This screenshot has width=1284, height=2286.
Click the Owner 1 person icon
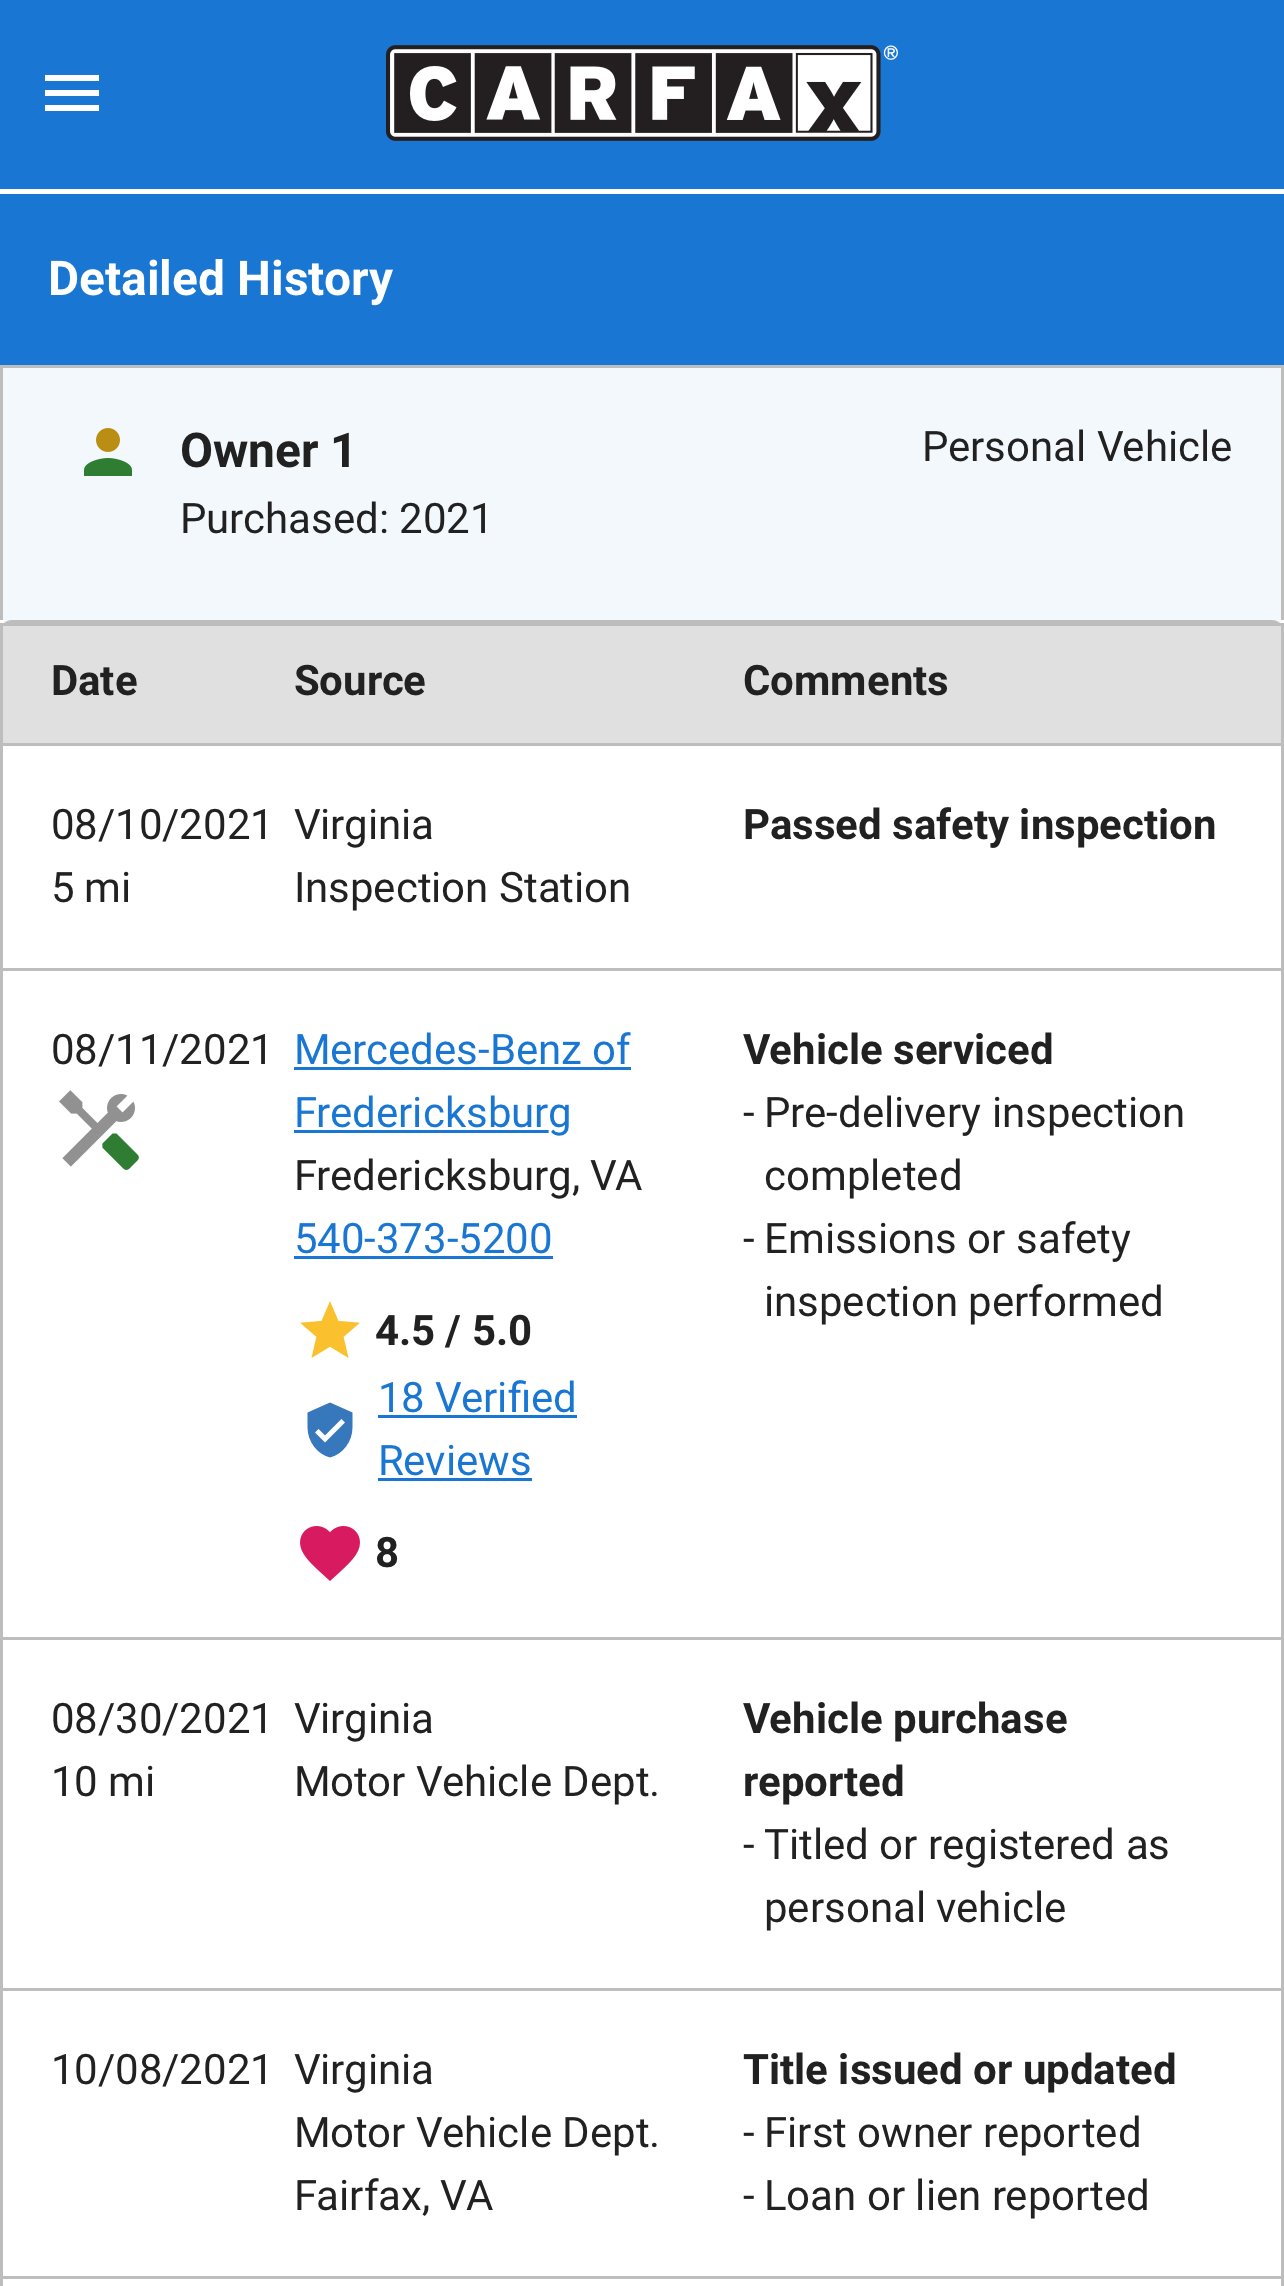coord(108,452)
